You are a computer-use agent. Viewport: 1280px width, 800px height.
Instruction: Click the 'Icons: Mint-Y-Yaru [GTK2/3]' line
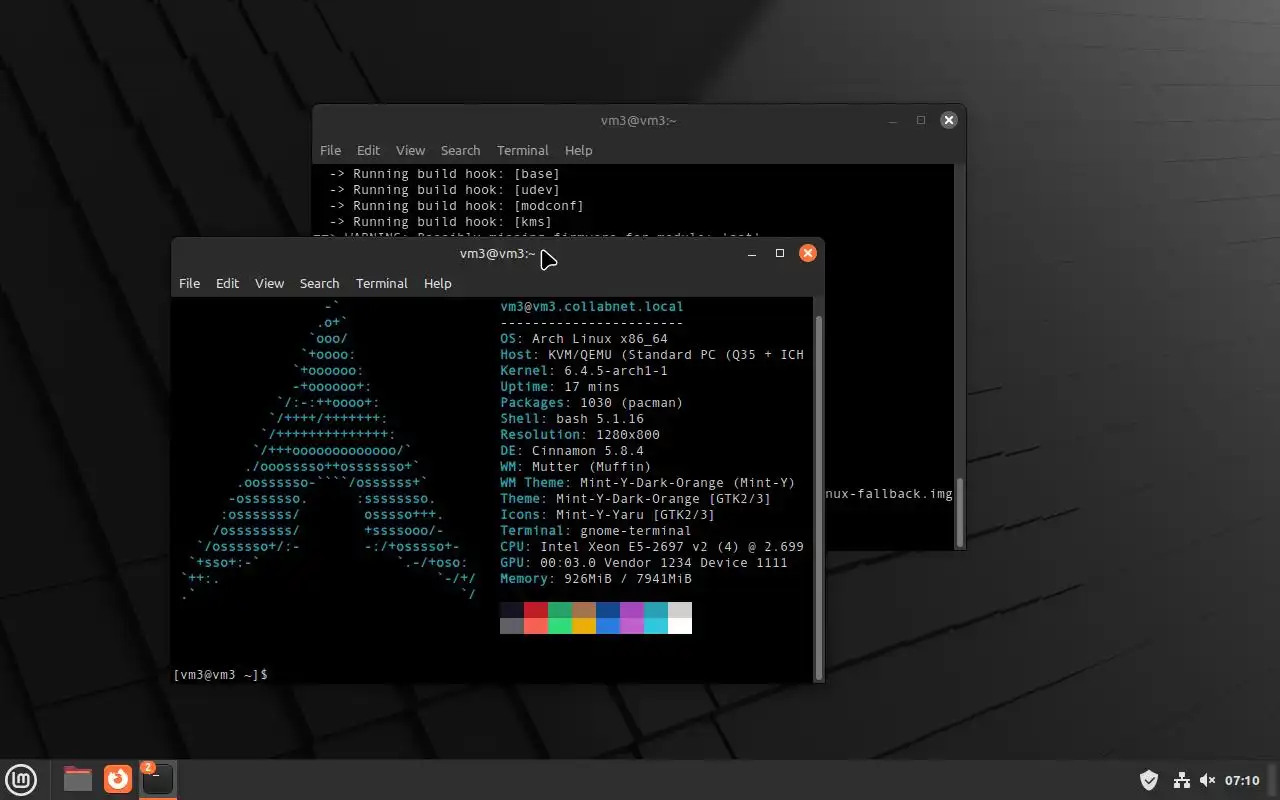(608, 515)
